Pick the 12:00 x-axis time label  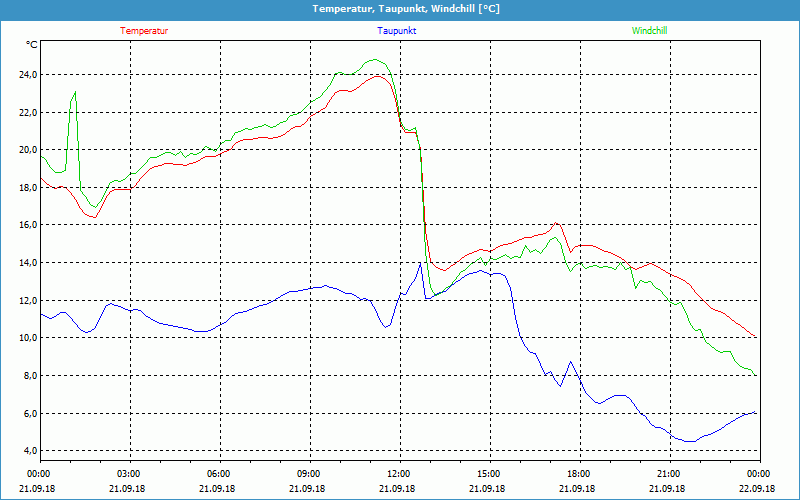point(399,474)
